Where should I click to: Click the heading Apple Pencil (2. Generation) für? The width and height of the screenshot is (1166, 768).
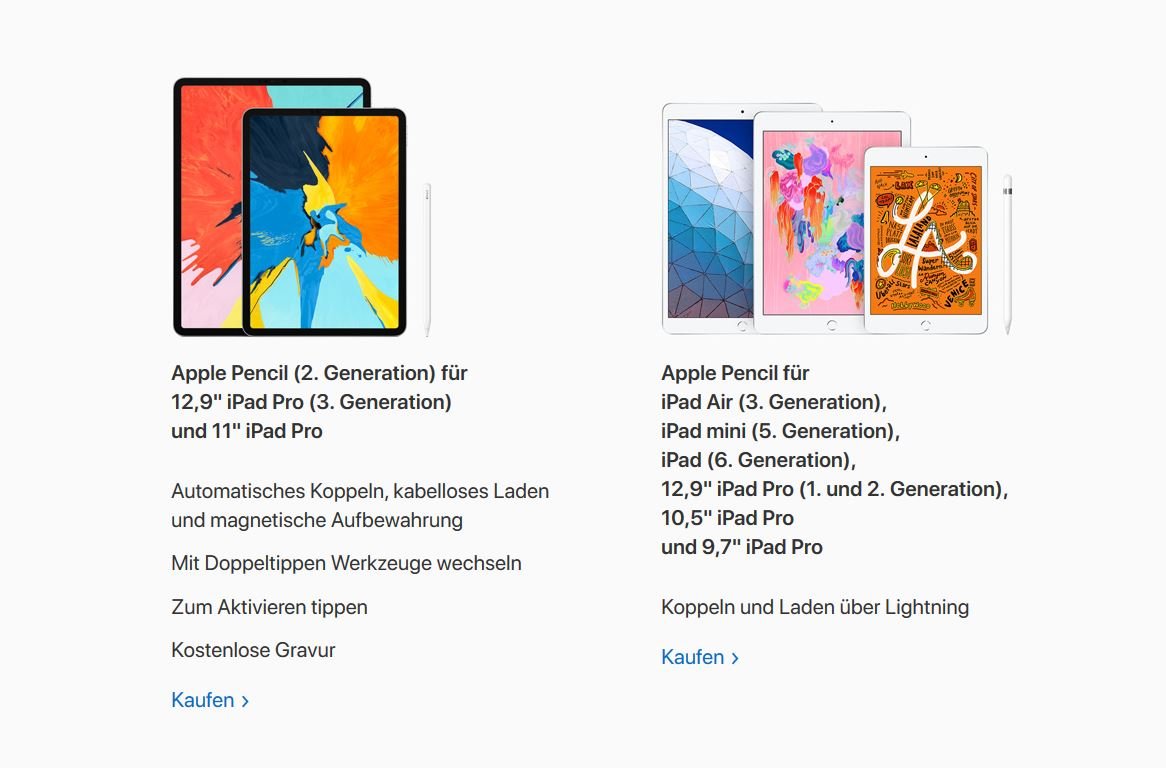[x=319, y=372]
